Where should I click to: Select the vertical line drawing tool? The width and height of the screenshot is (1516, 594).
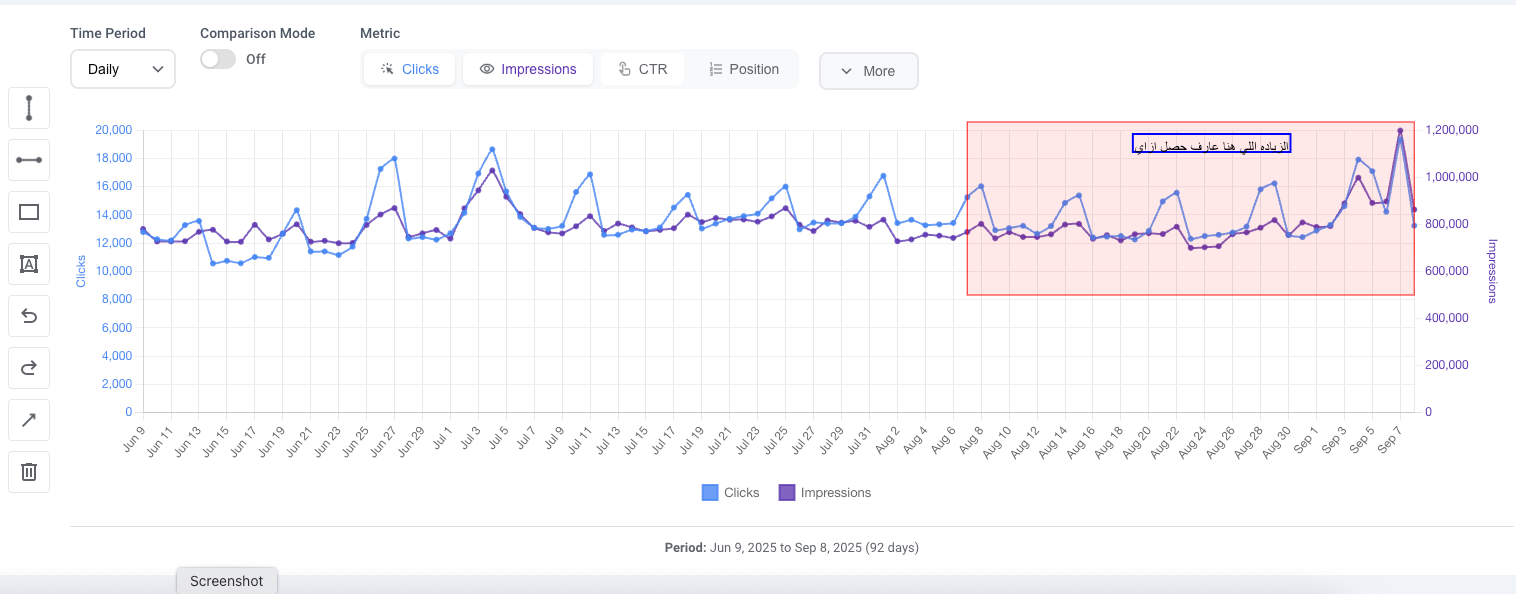tap(29, 108)
